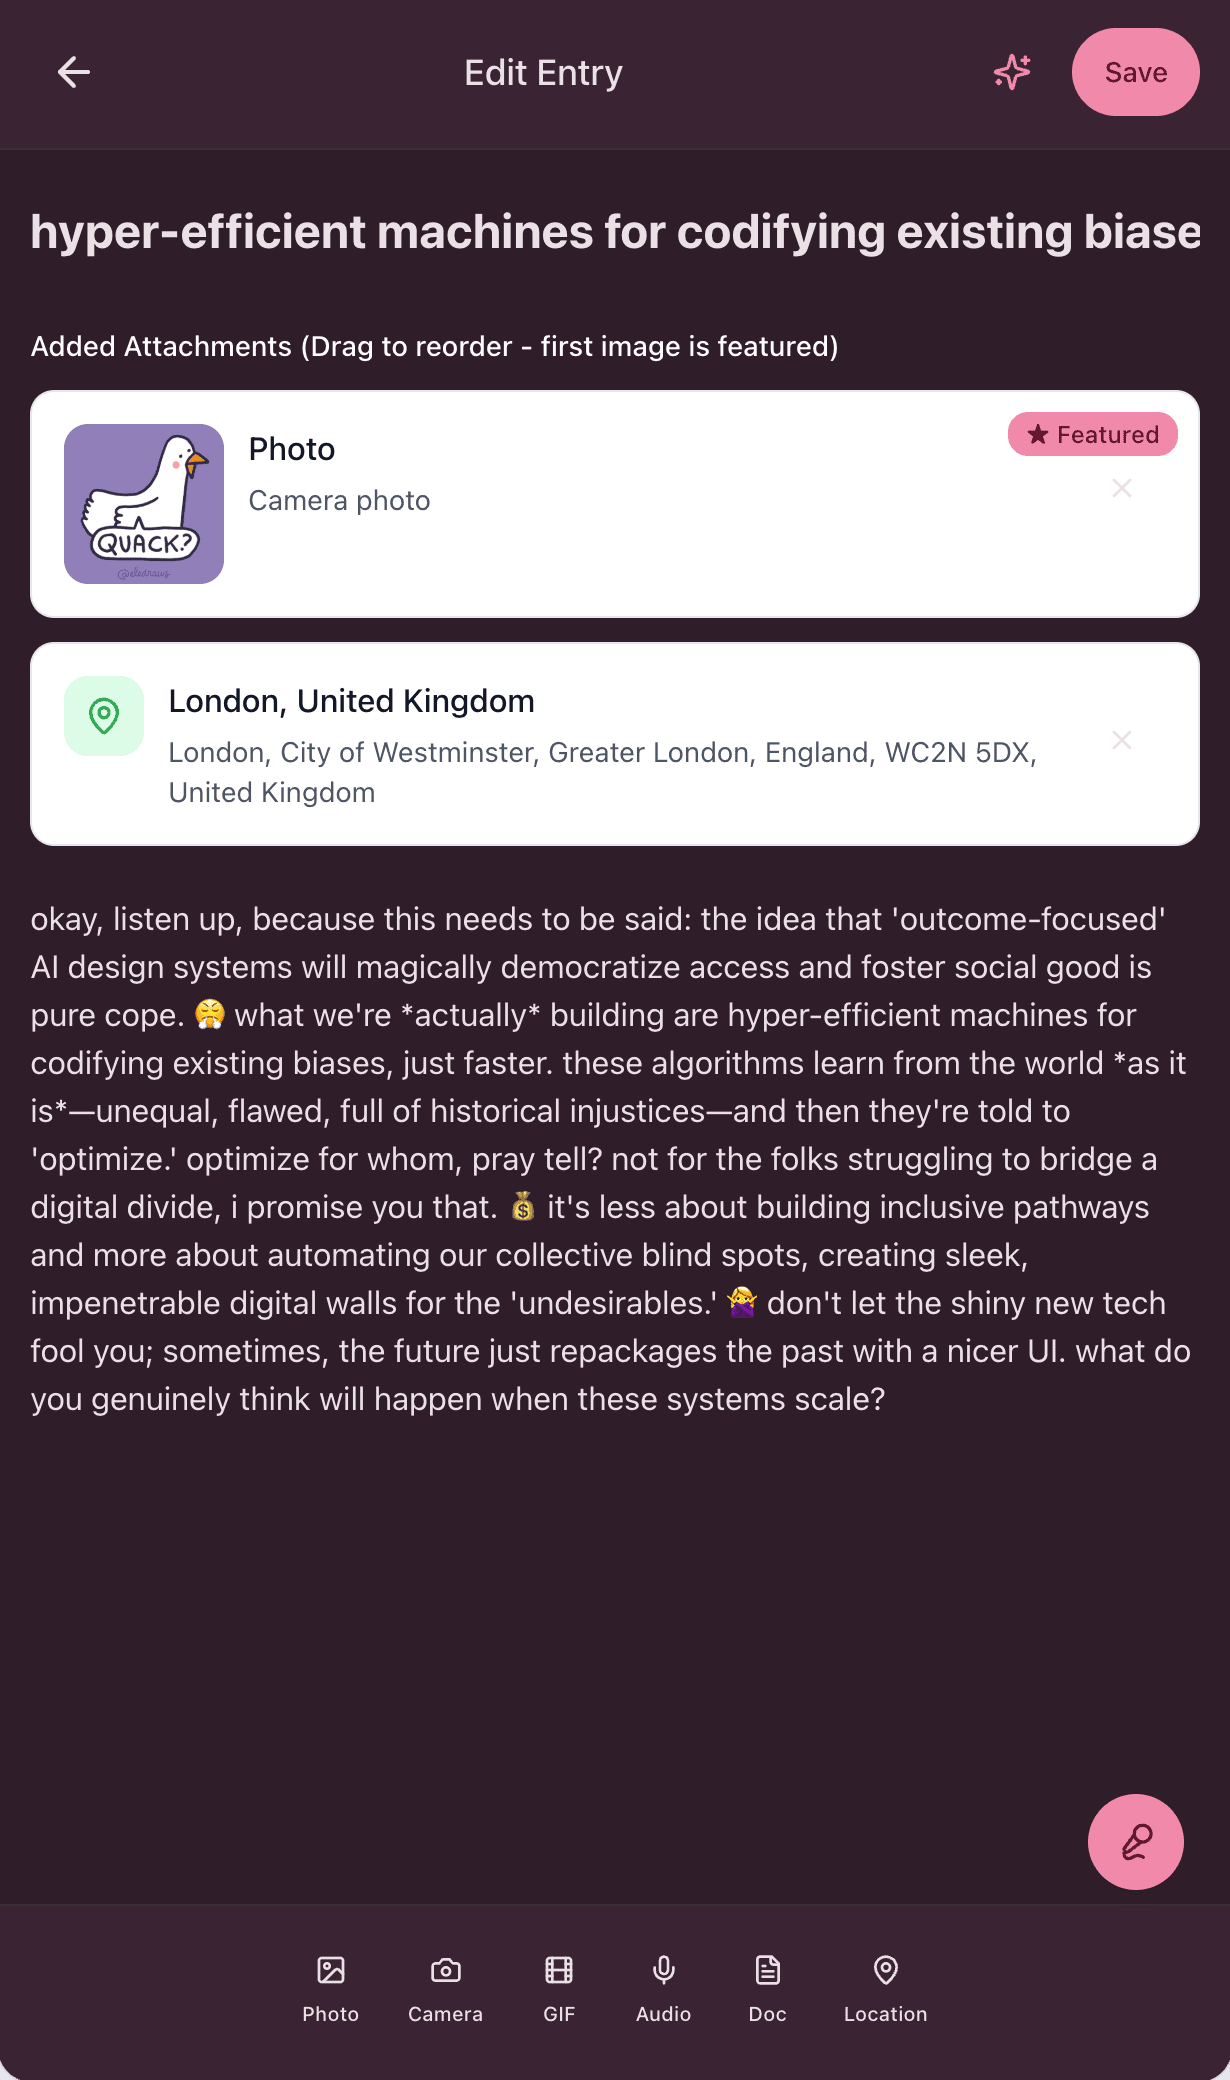The height and width of the screenshot is (2080, 1230).
Task: Remove the London location attachment
Action: point(1122,740)
